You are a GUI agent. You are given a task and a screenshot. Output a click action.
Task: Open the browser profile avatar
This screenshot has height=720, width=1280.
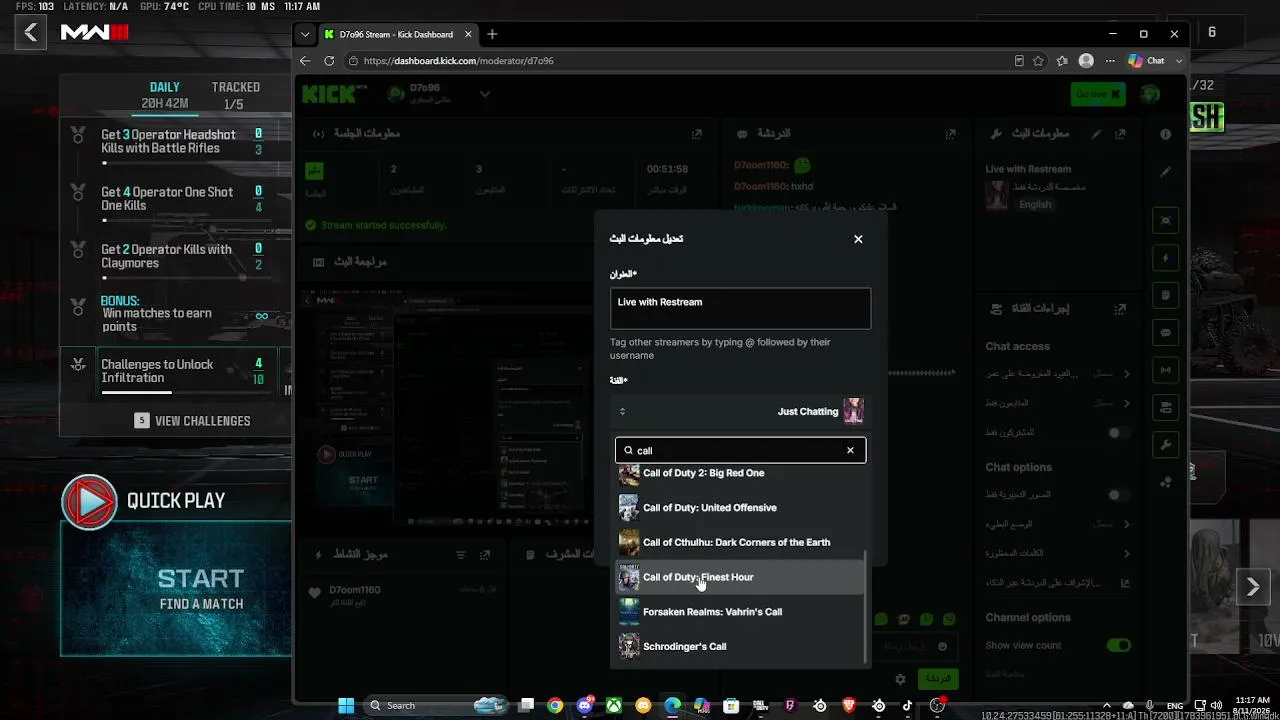1086,61
